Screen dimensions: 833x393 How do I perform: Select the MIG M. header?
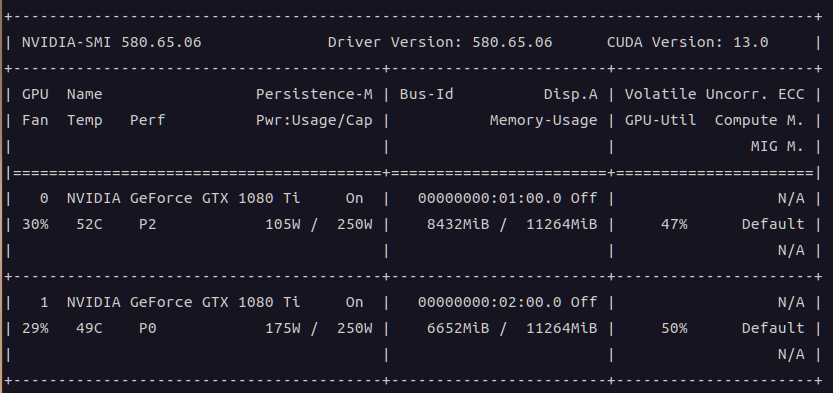tap(777, 146)
